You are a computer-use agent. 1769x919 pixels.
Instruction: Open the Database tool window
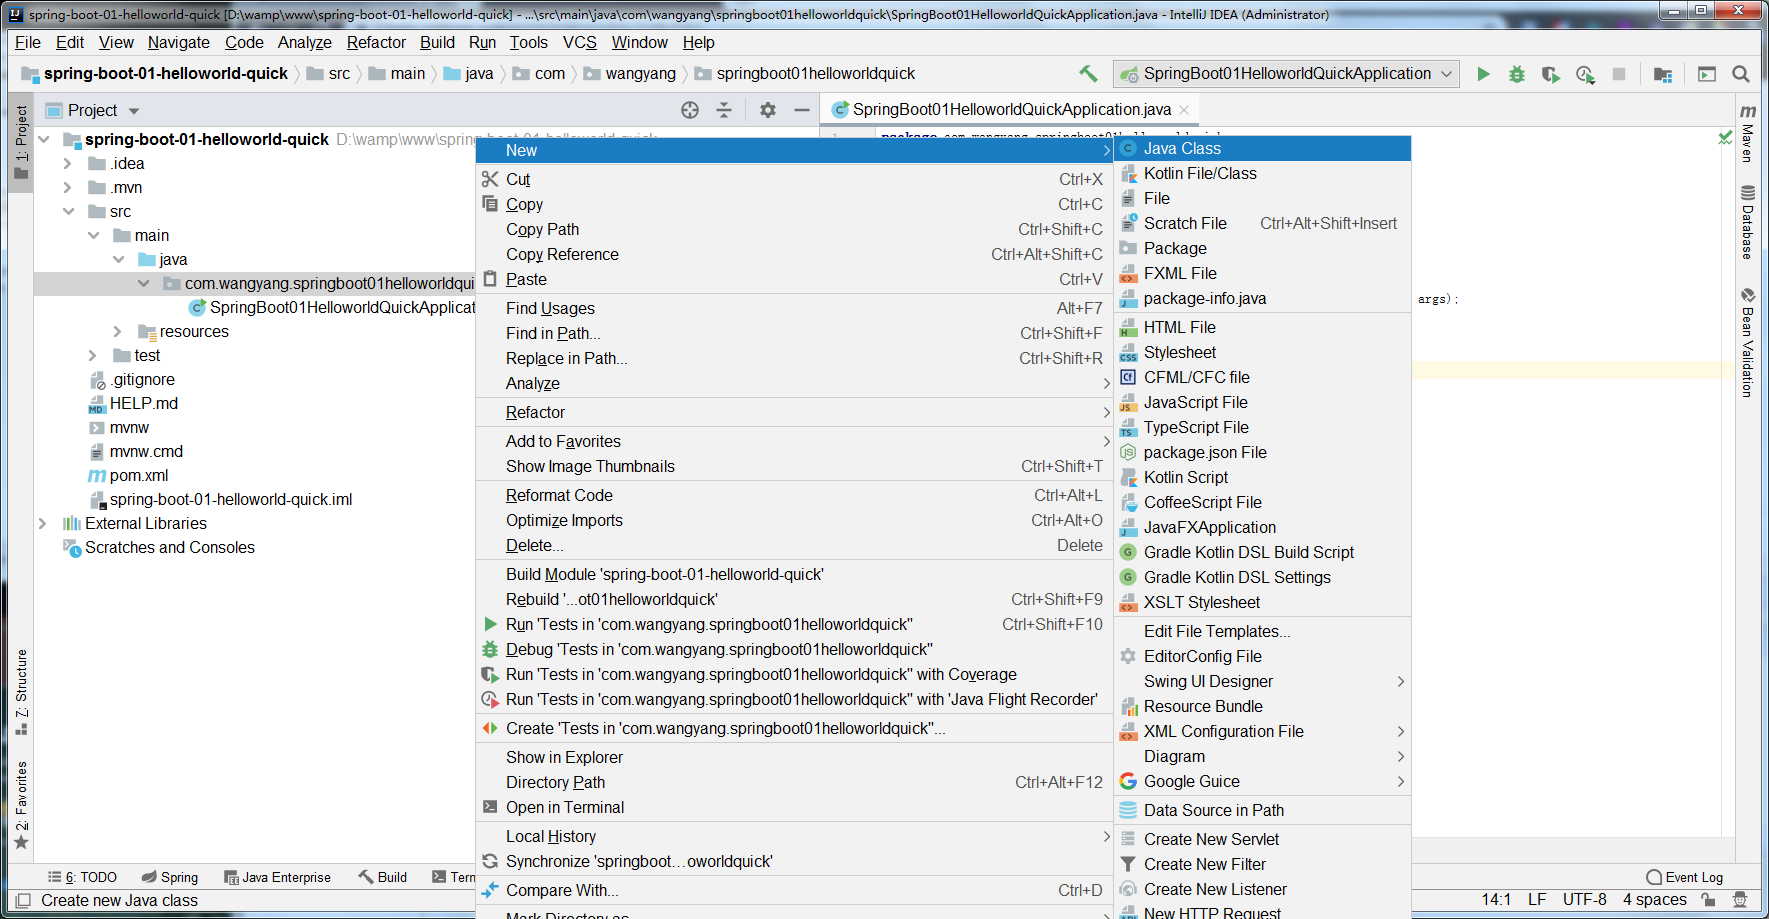pos(1748,222)
